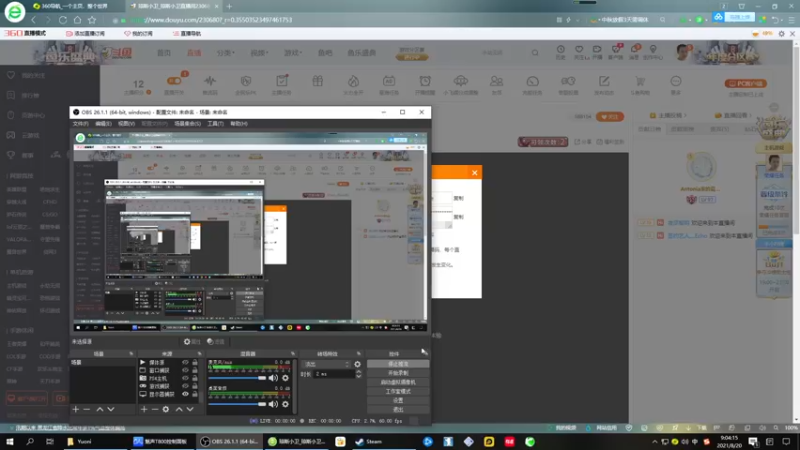800x450 pixels.
Task: Open audio settings gear for 麦克风/Aux
Action: point(285,378)
